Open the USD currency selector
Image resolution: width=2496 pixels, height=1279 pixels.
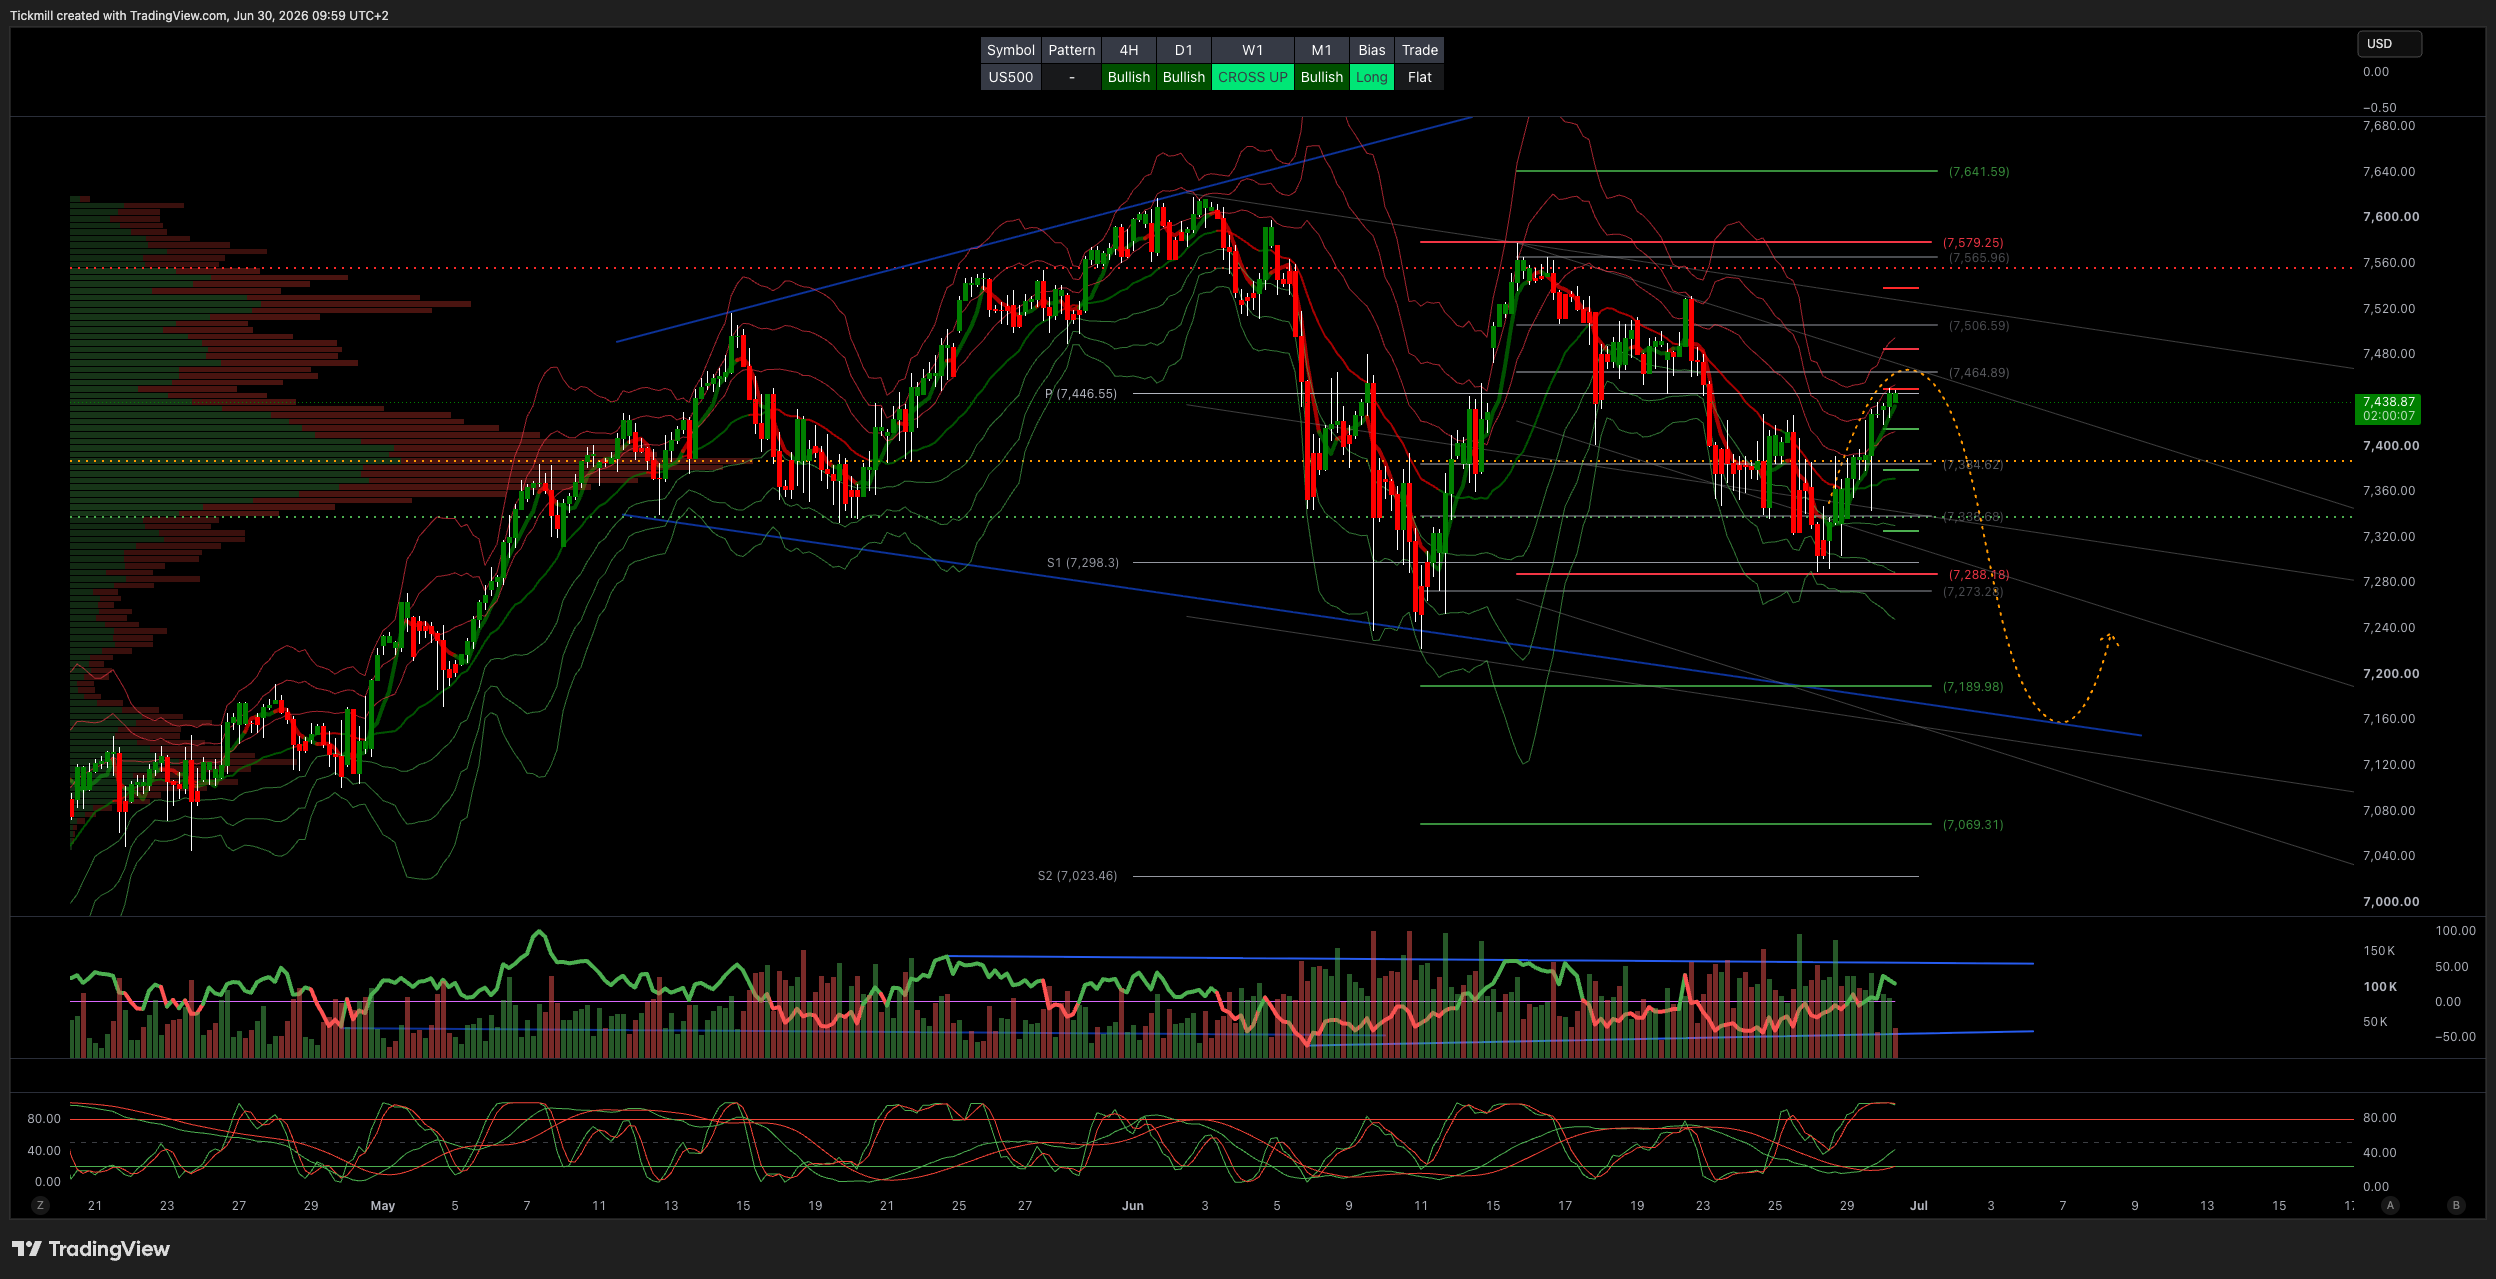pyautogui.click(x=2389, y=44)
